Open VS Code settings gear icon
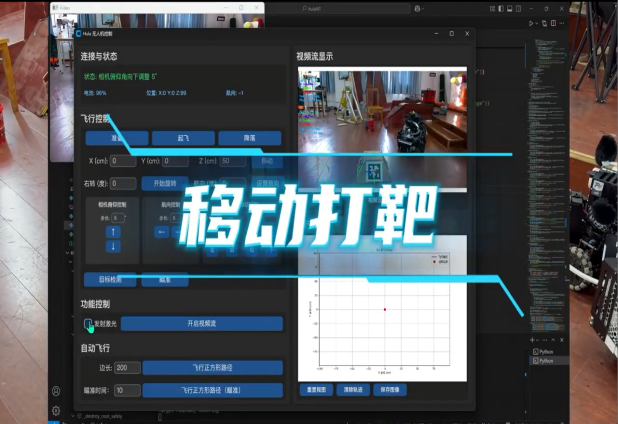Viewport: 618px width, 424px height. tap(56, 410)
